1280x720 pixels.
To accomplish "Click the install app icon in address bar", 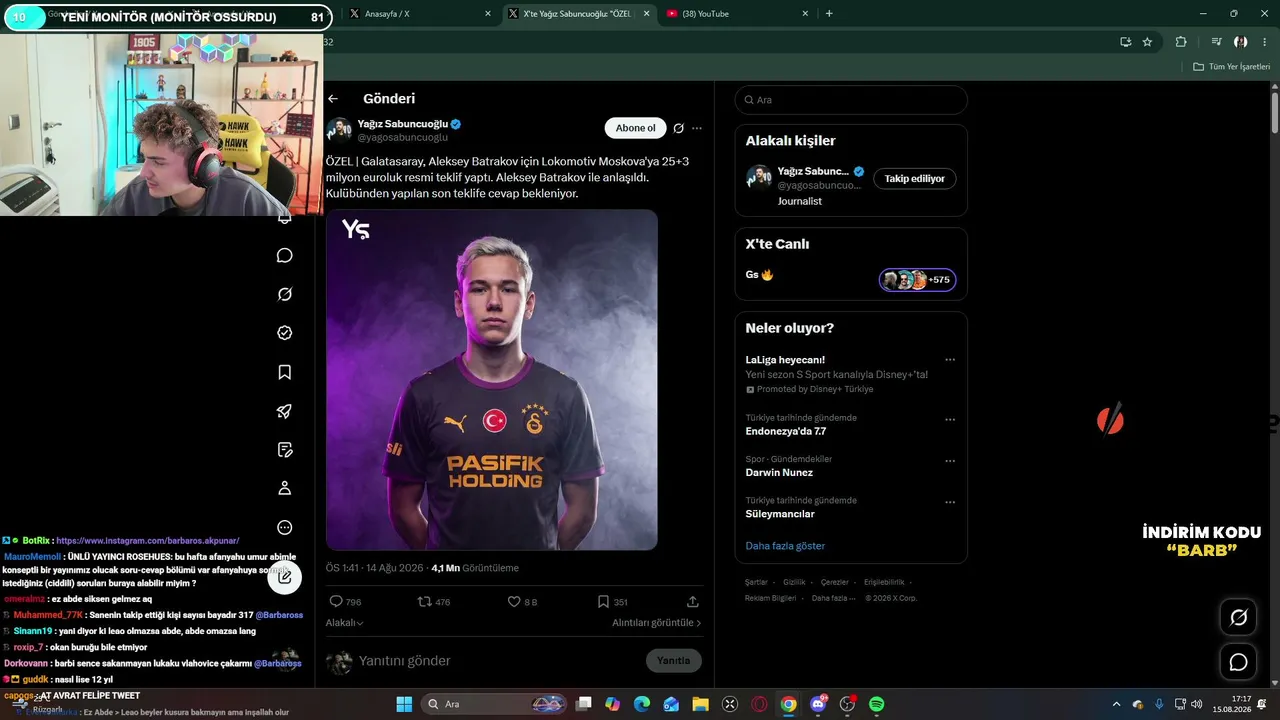I will tap(1125, 42).
